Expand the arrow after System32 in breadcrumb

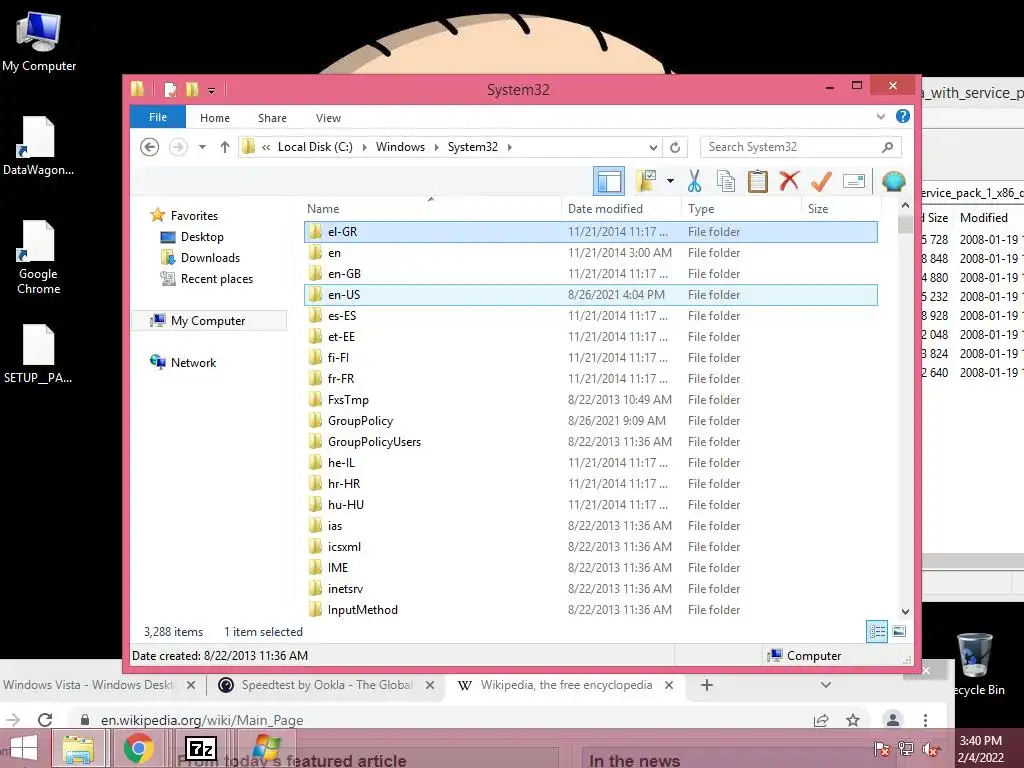(509, 147)
